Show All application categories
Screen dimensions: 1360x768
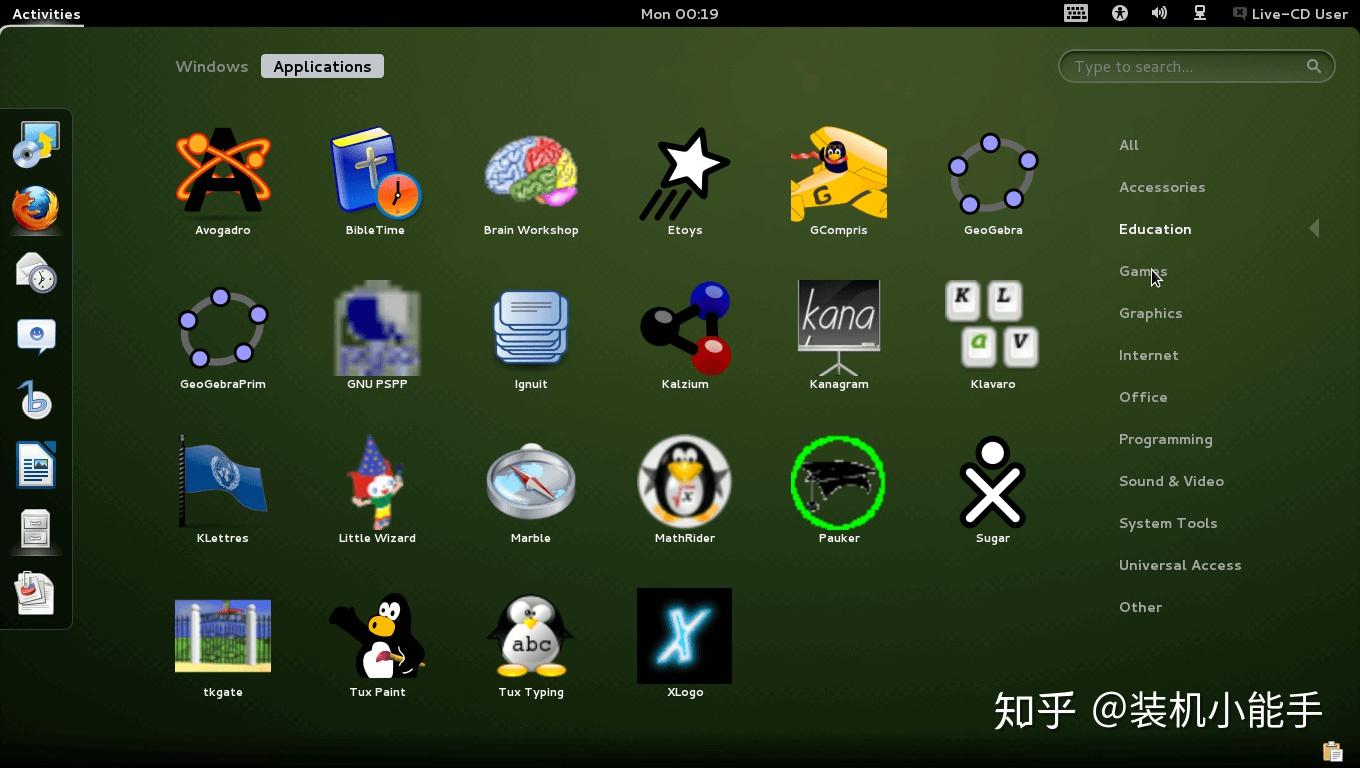(1129, 145)
